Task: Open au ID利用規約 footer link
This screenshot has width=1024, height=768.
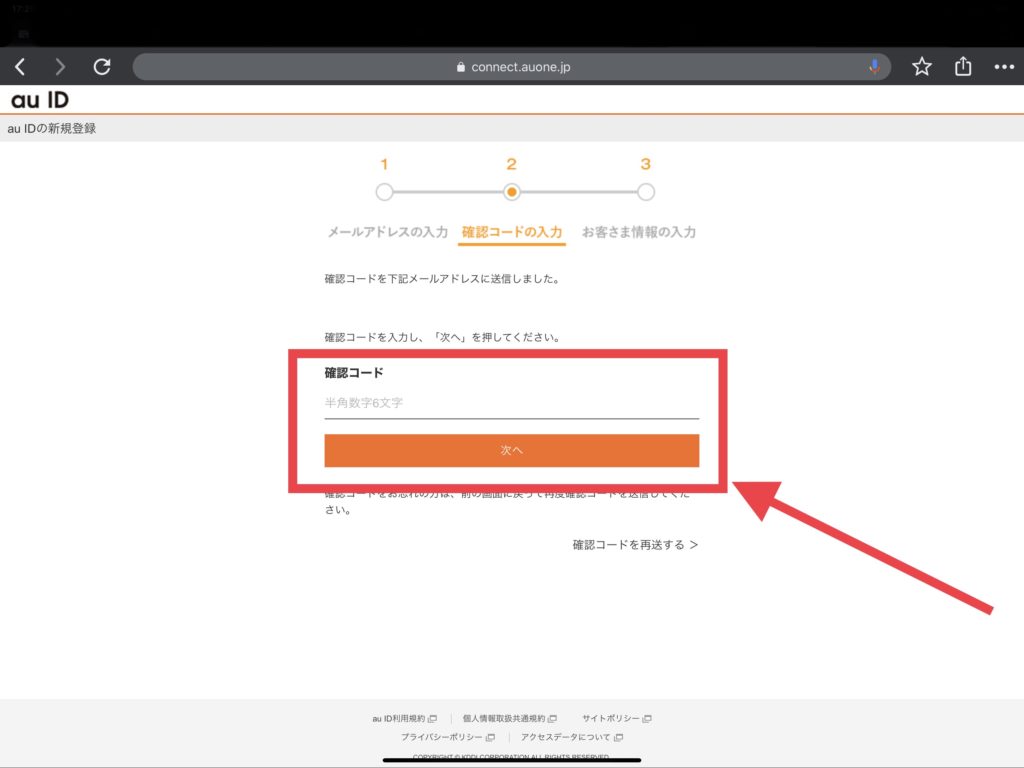Action: tap(404, 718)
